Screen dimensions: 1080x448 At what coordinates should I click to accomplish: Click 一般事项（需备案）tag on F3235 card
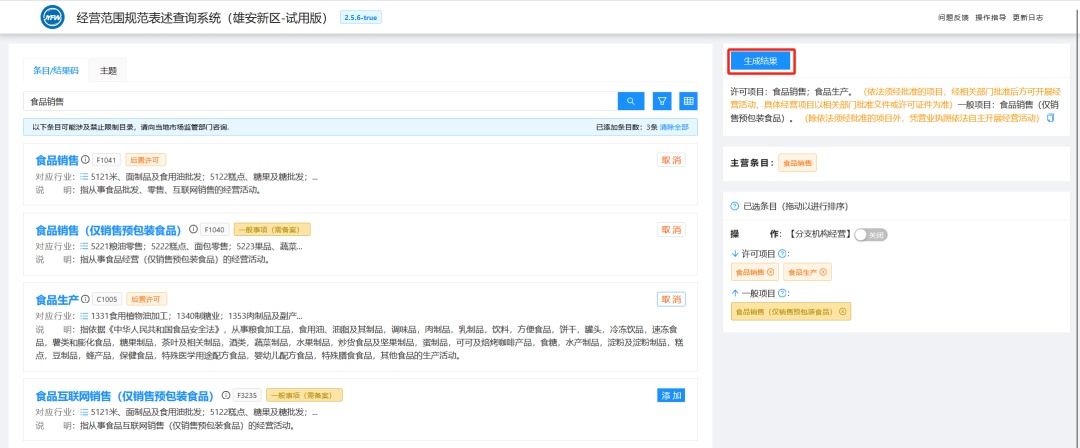[x=304, y=396]
